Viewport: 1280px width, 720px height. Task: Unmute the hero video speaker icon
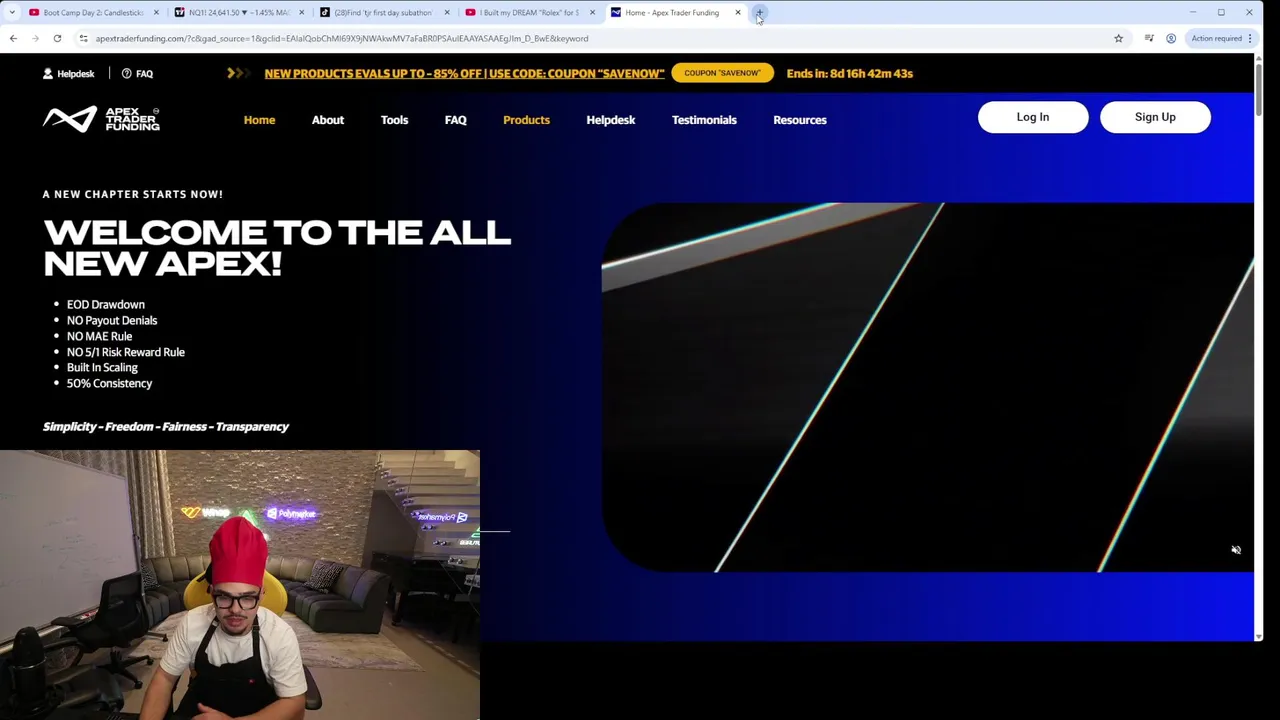1236,550
